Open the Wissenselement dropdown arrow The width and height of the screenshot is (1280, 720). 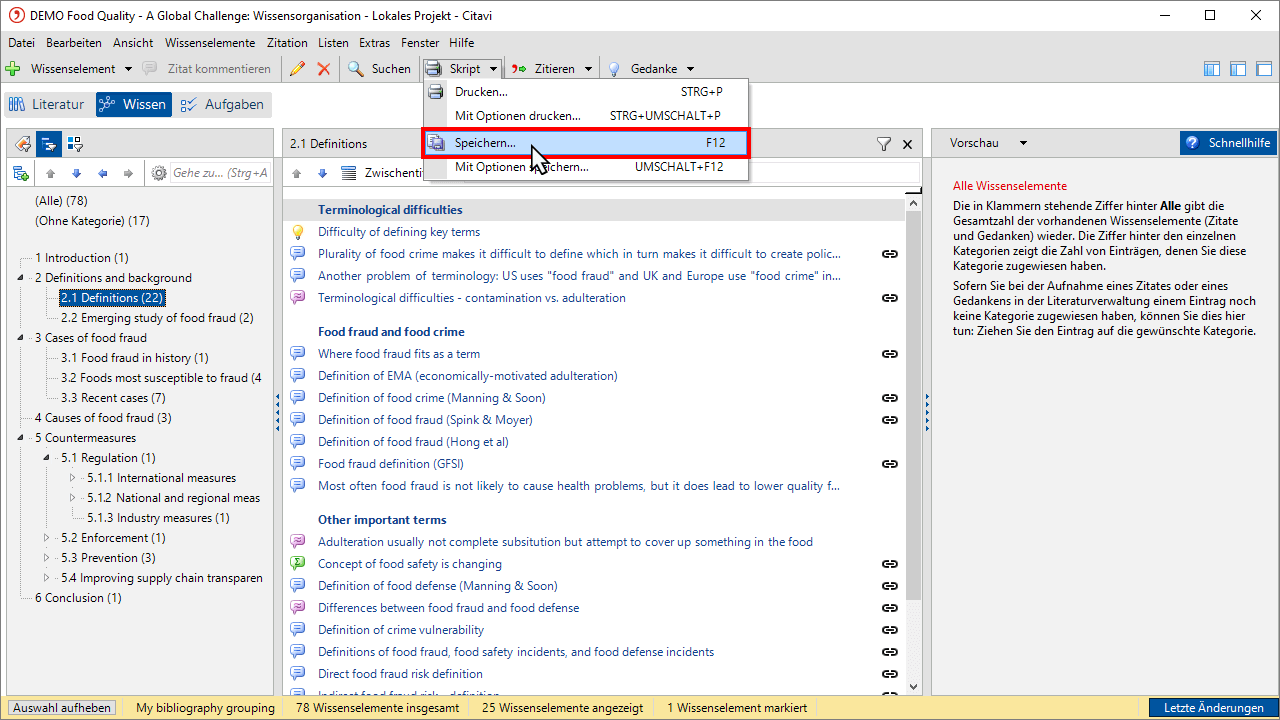(x=127, y=69)
